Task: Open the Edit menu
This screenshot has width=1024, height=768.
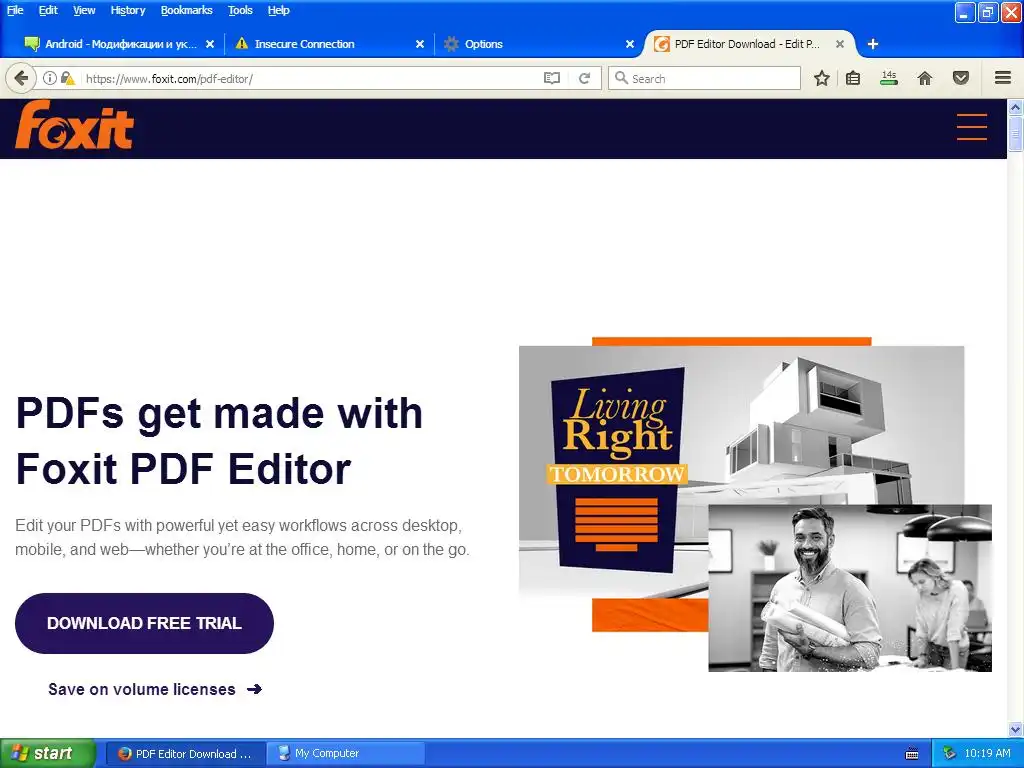Action: coord(48,10)
